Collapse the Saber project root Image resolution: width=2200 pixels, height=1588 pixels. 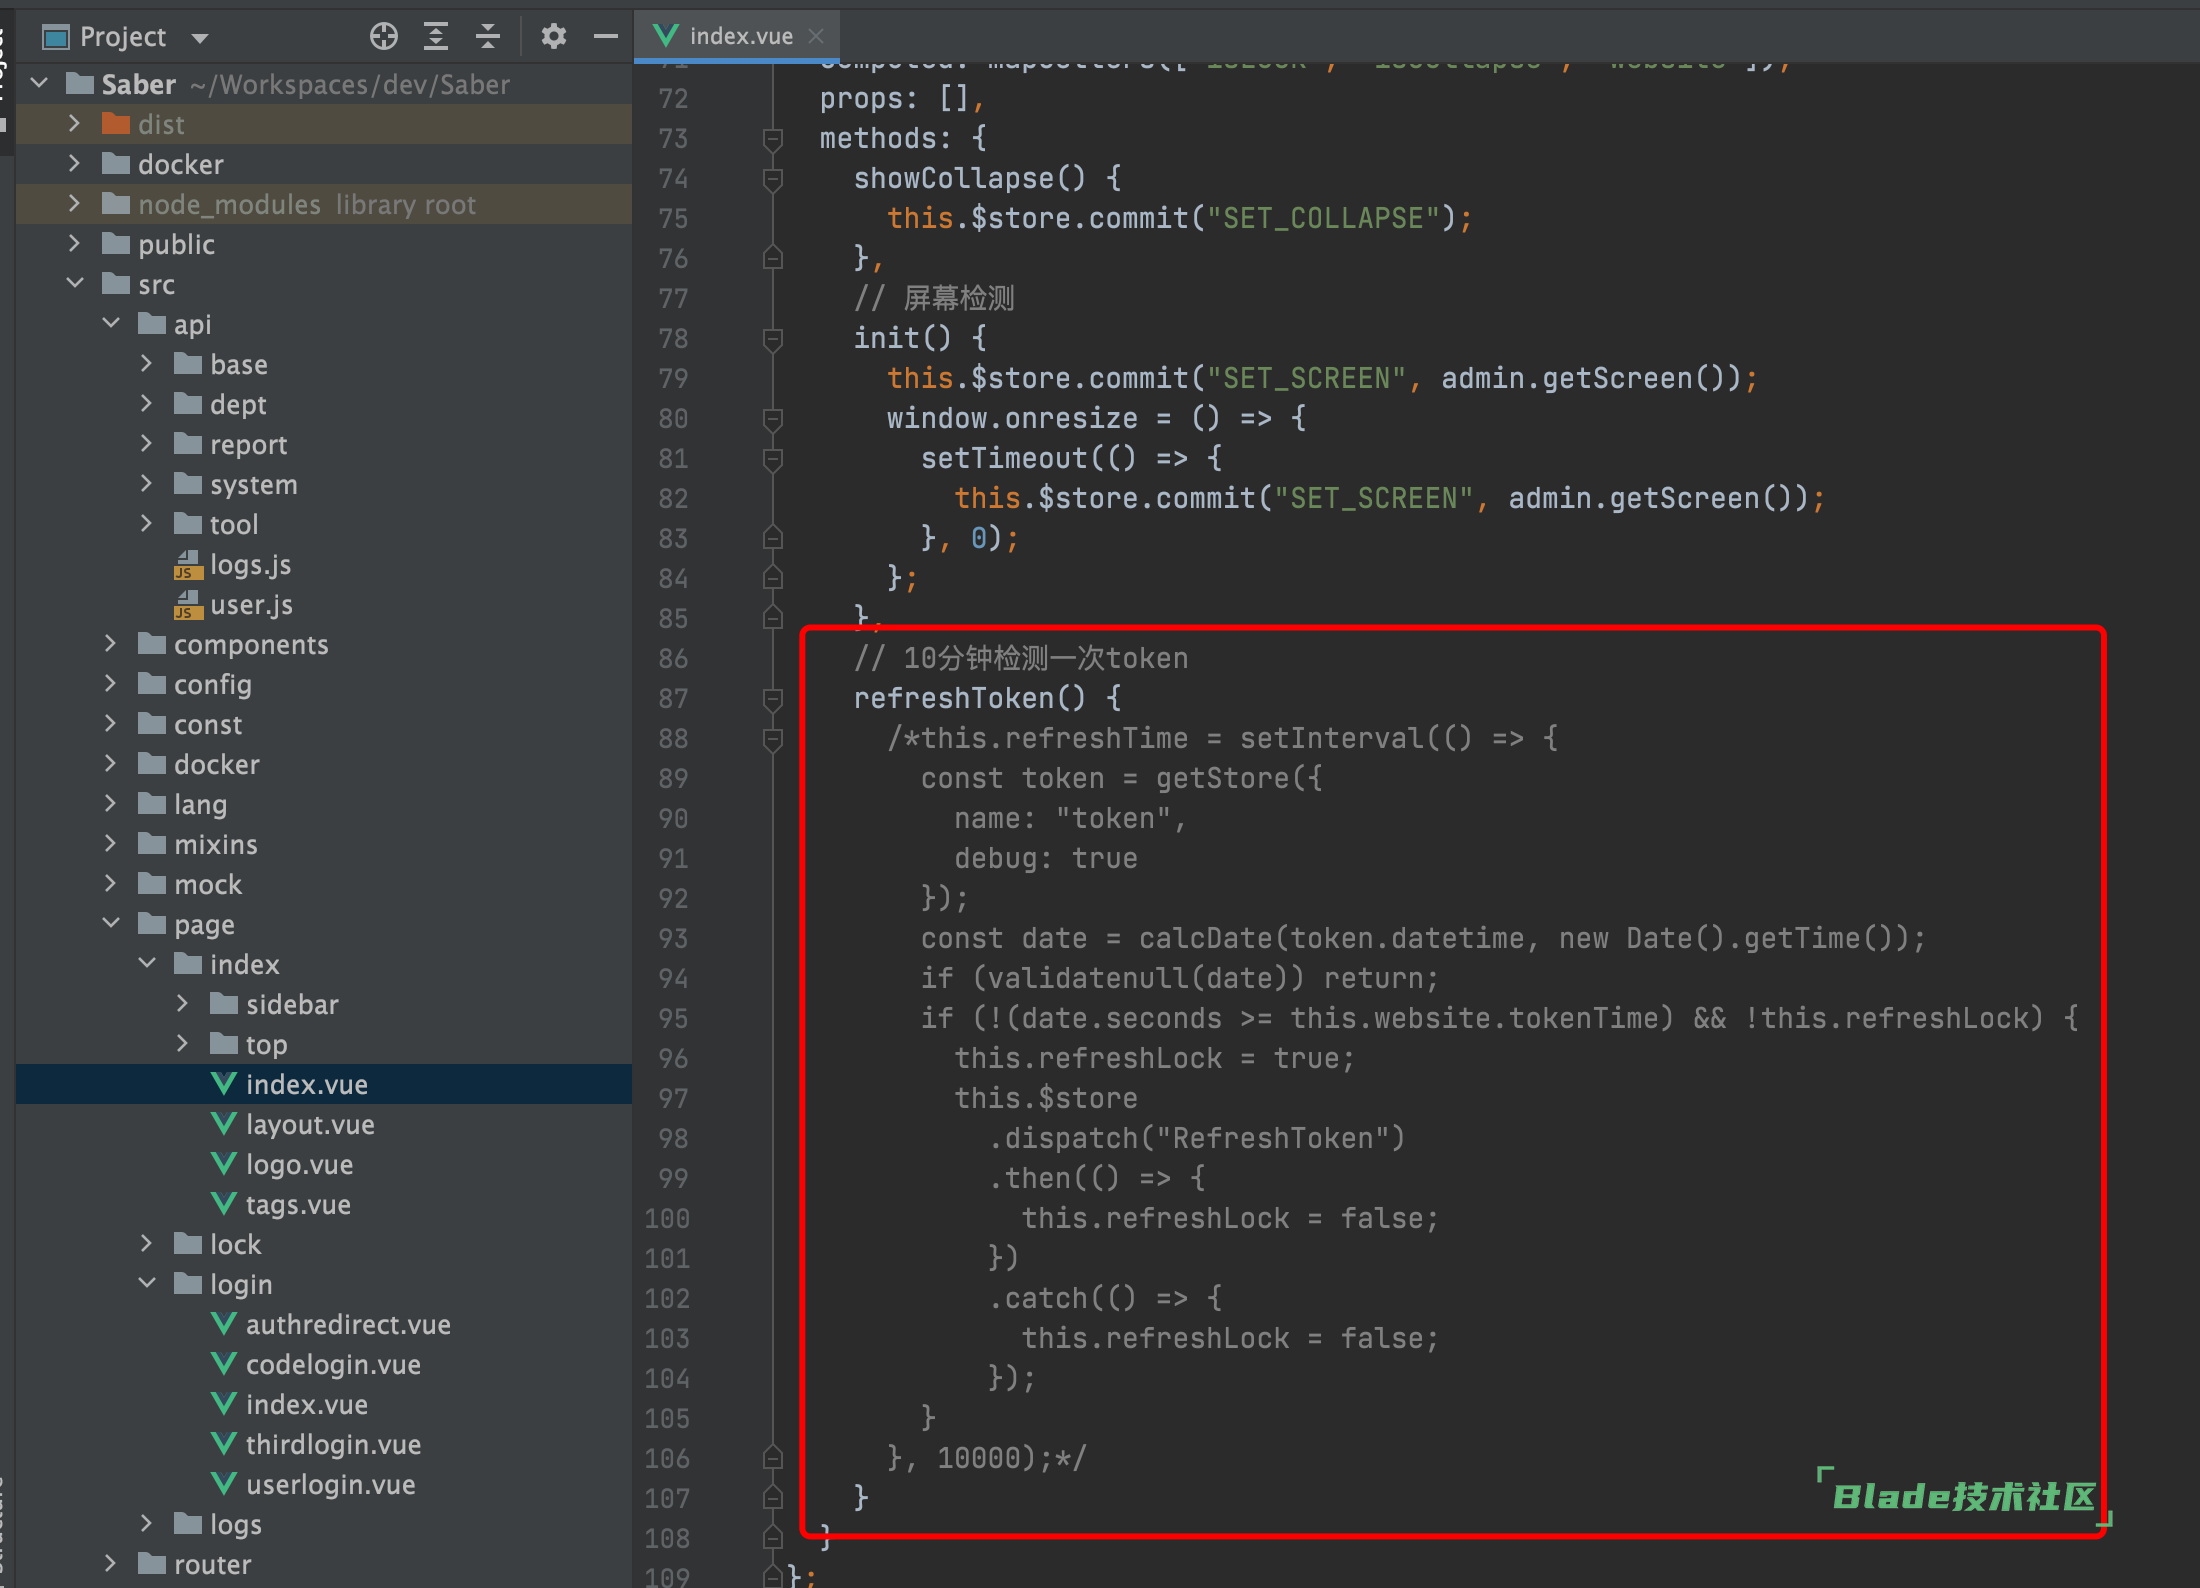click(x=40, y=83)
